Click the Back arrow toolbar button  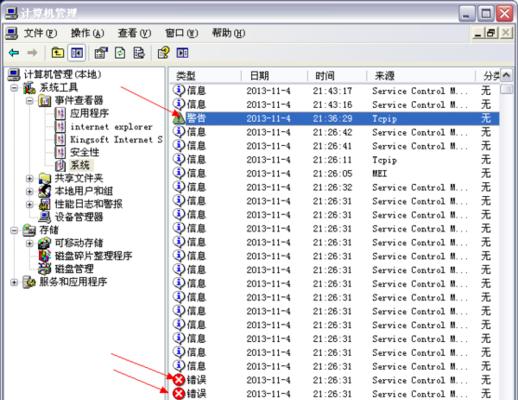pos(14,53)
